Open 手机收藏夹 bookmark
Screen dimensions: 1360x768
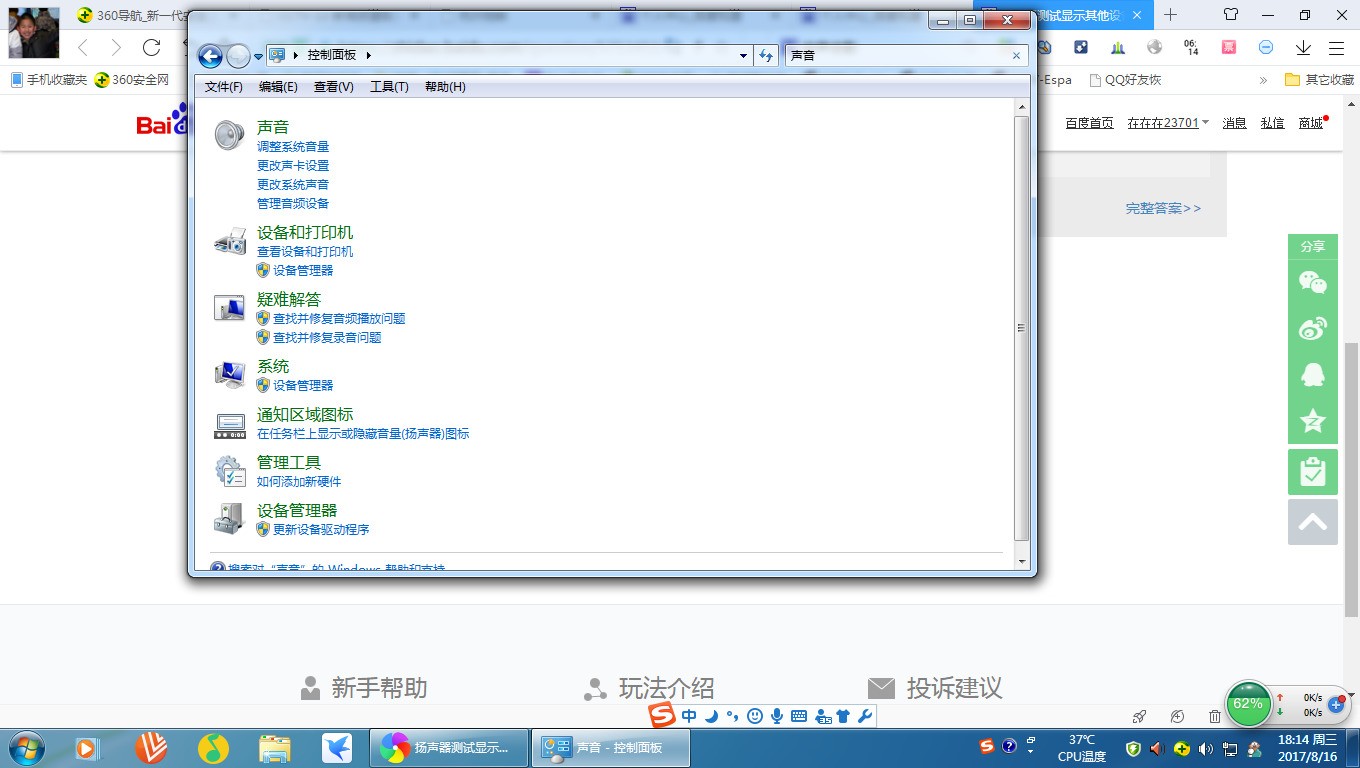point(49,80)
